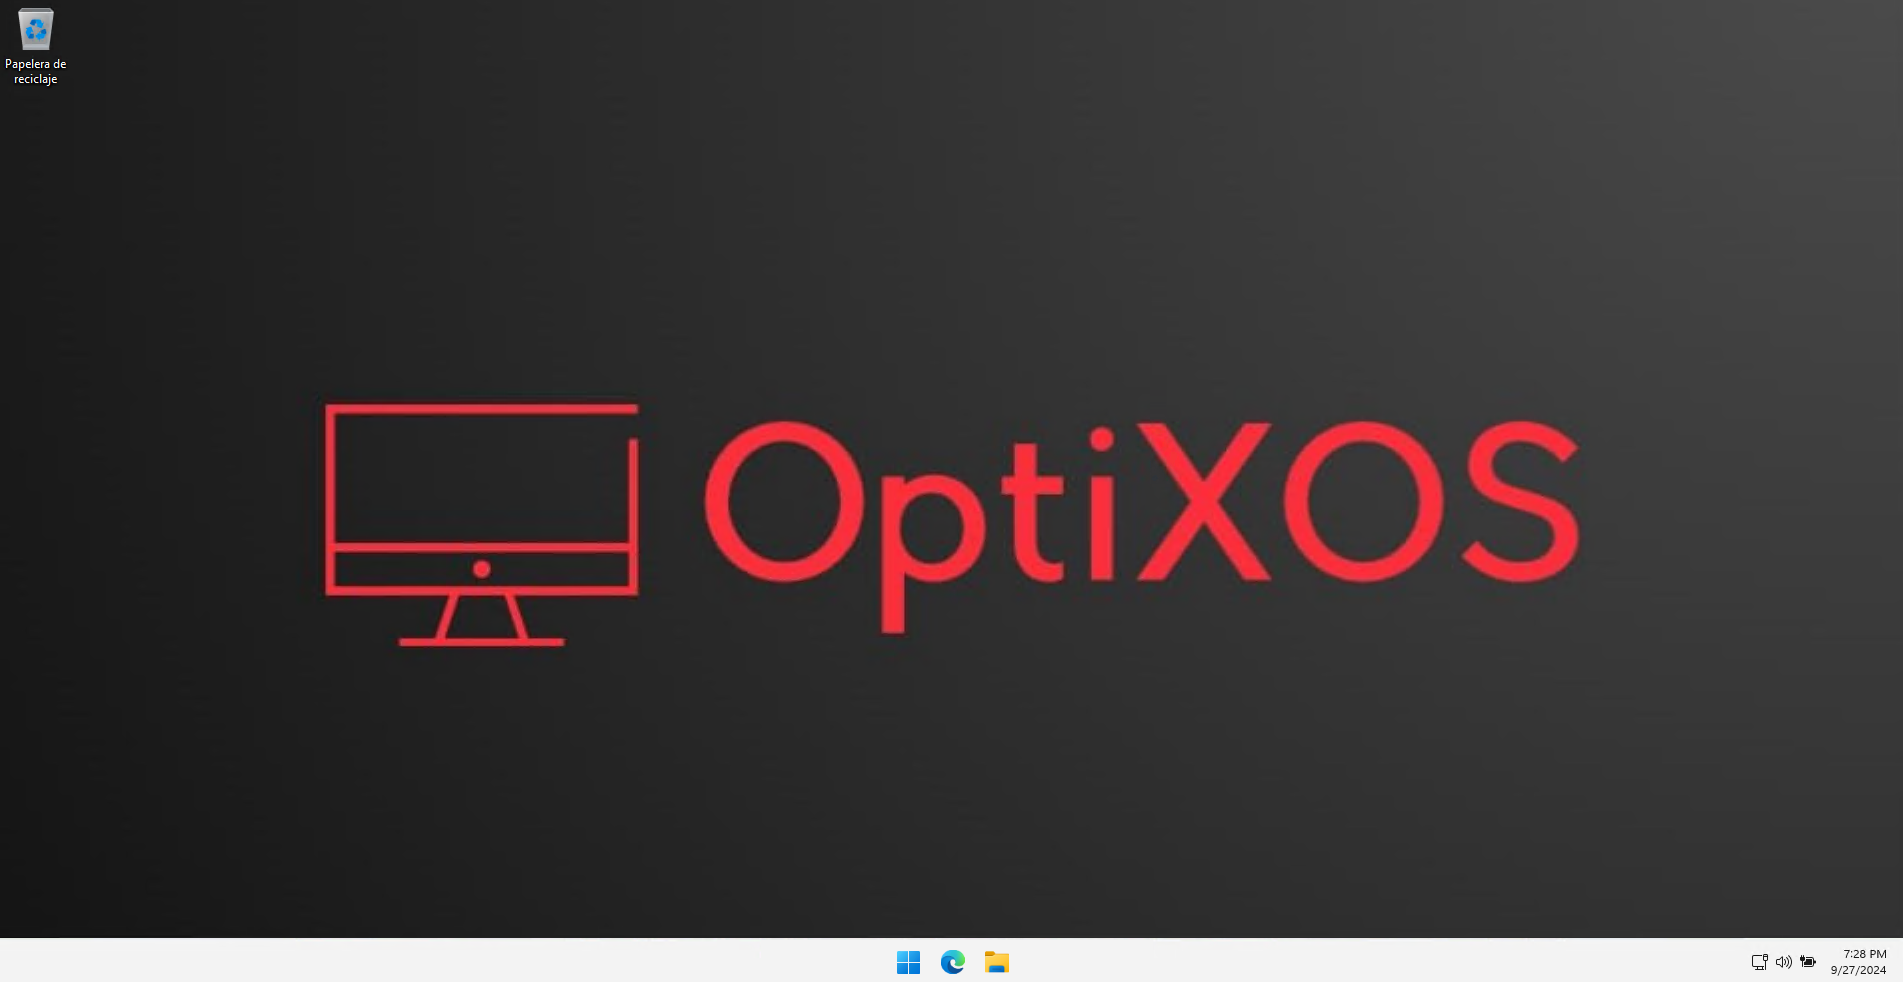Click the battery charging tray icon
1903x982 pixels.
1808,962
